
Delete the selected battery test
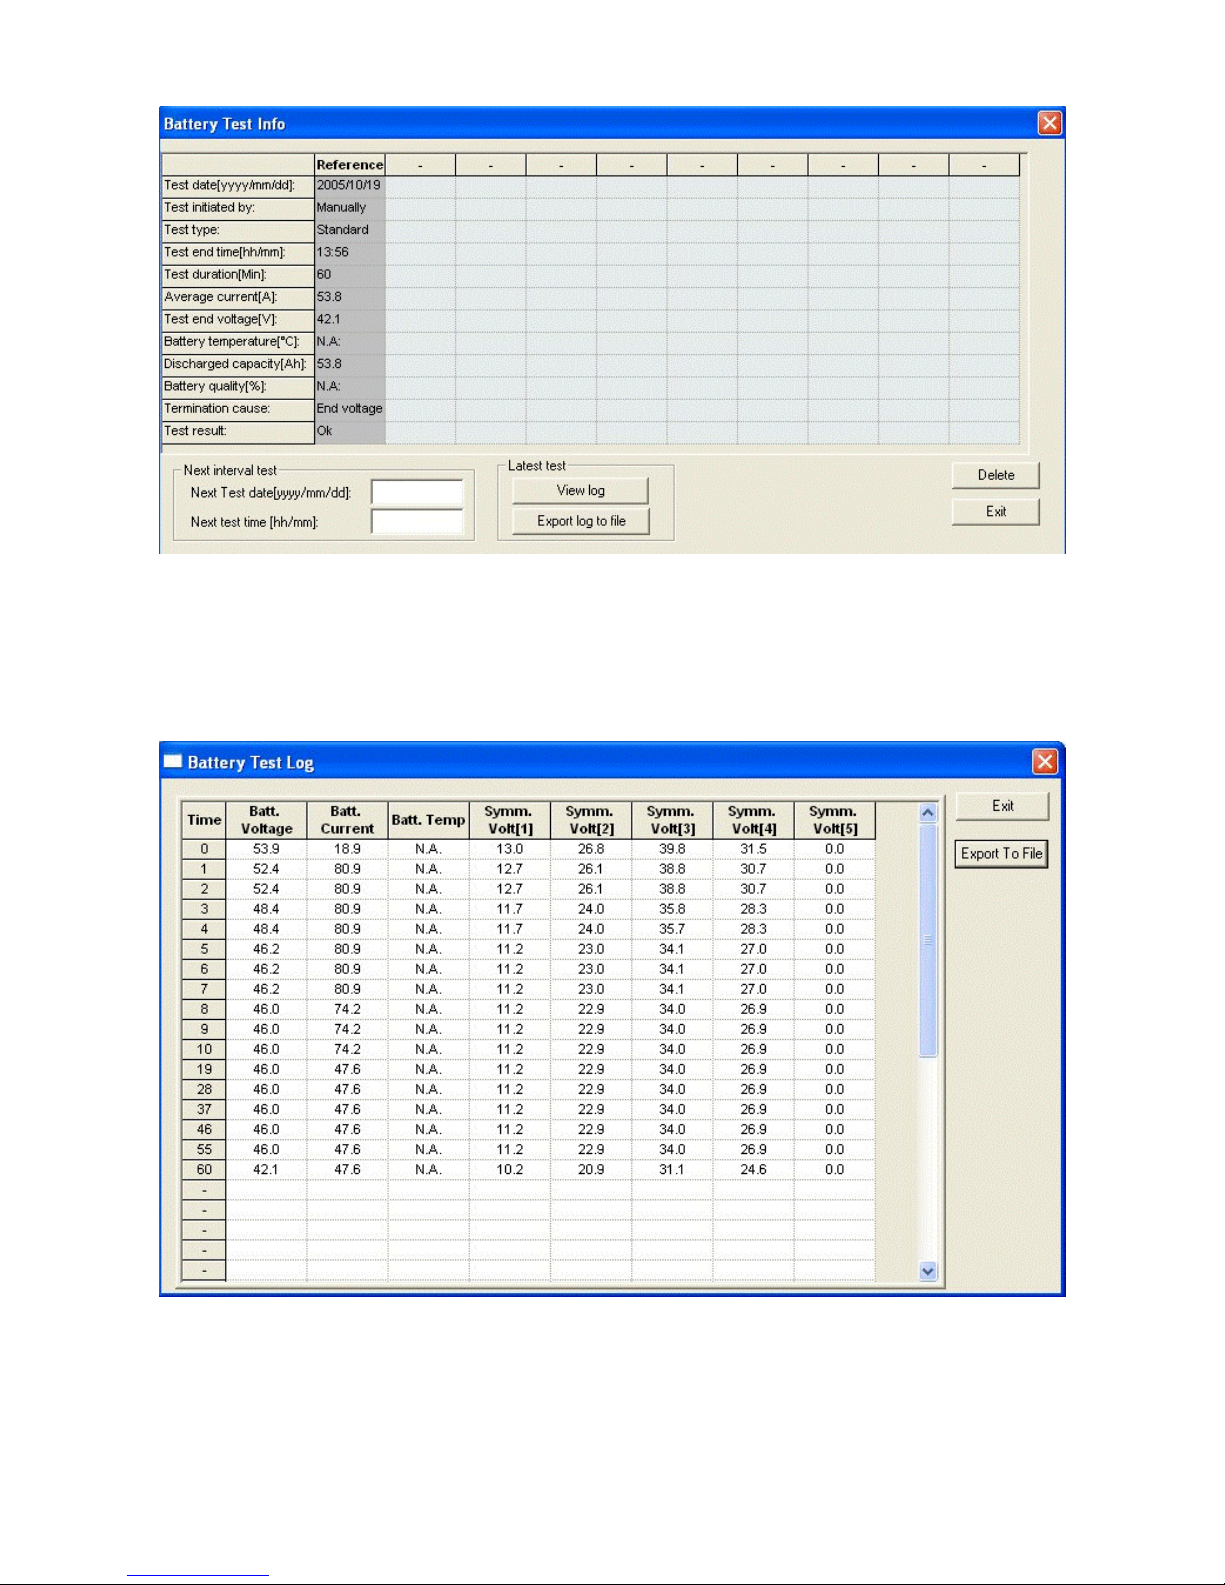pos(995,475)
